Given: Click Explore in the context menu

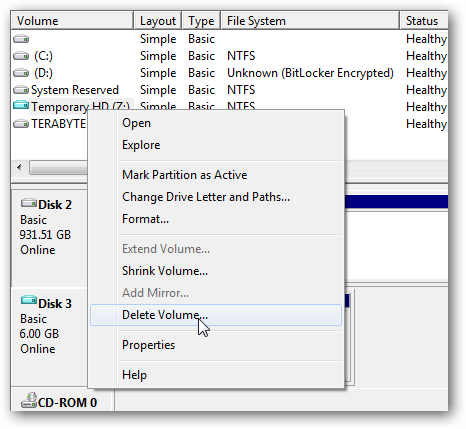Looking at the screenshot, I should coord(141,145).
